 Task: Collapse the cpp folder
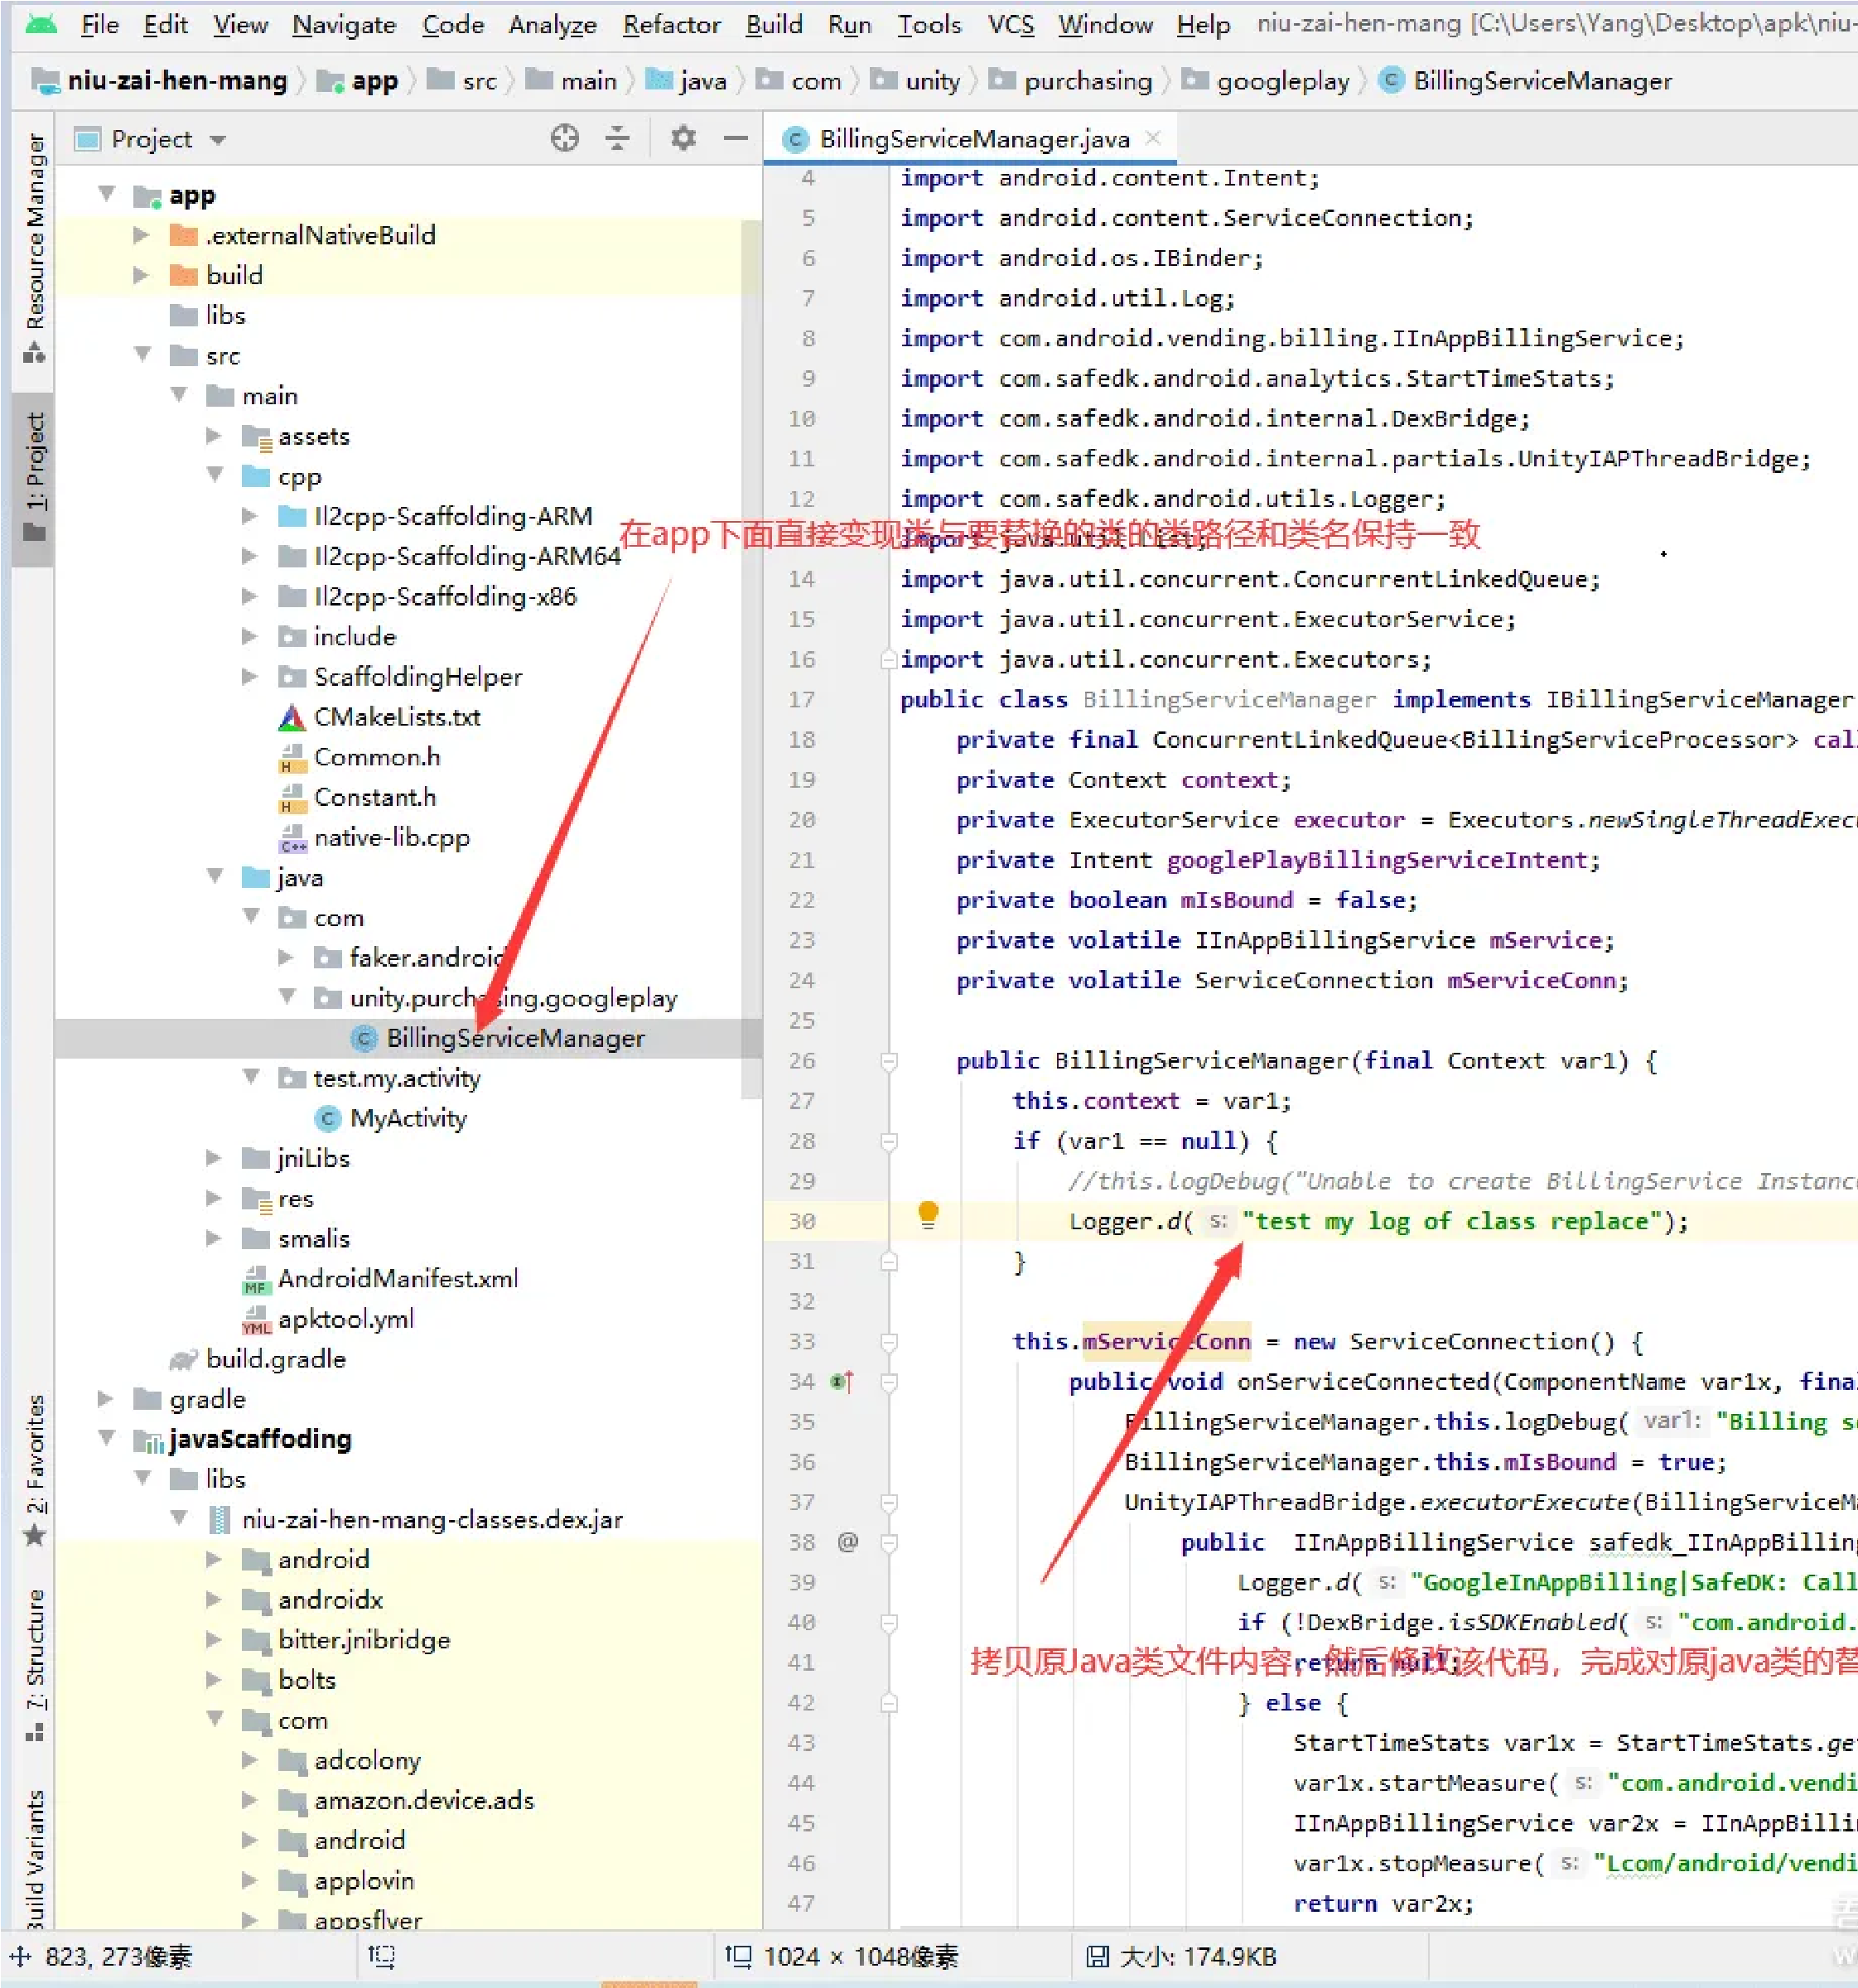[215, 475]
